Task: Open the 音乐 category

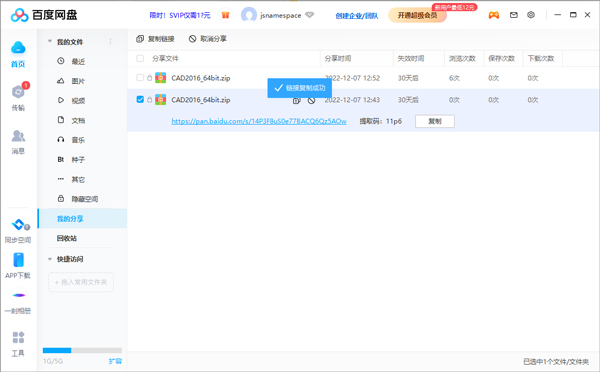Action: pyautogui.click(x=78, y=140)
